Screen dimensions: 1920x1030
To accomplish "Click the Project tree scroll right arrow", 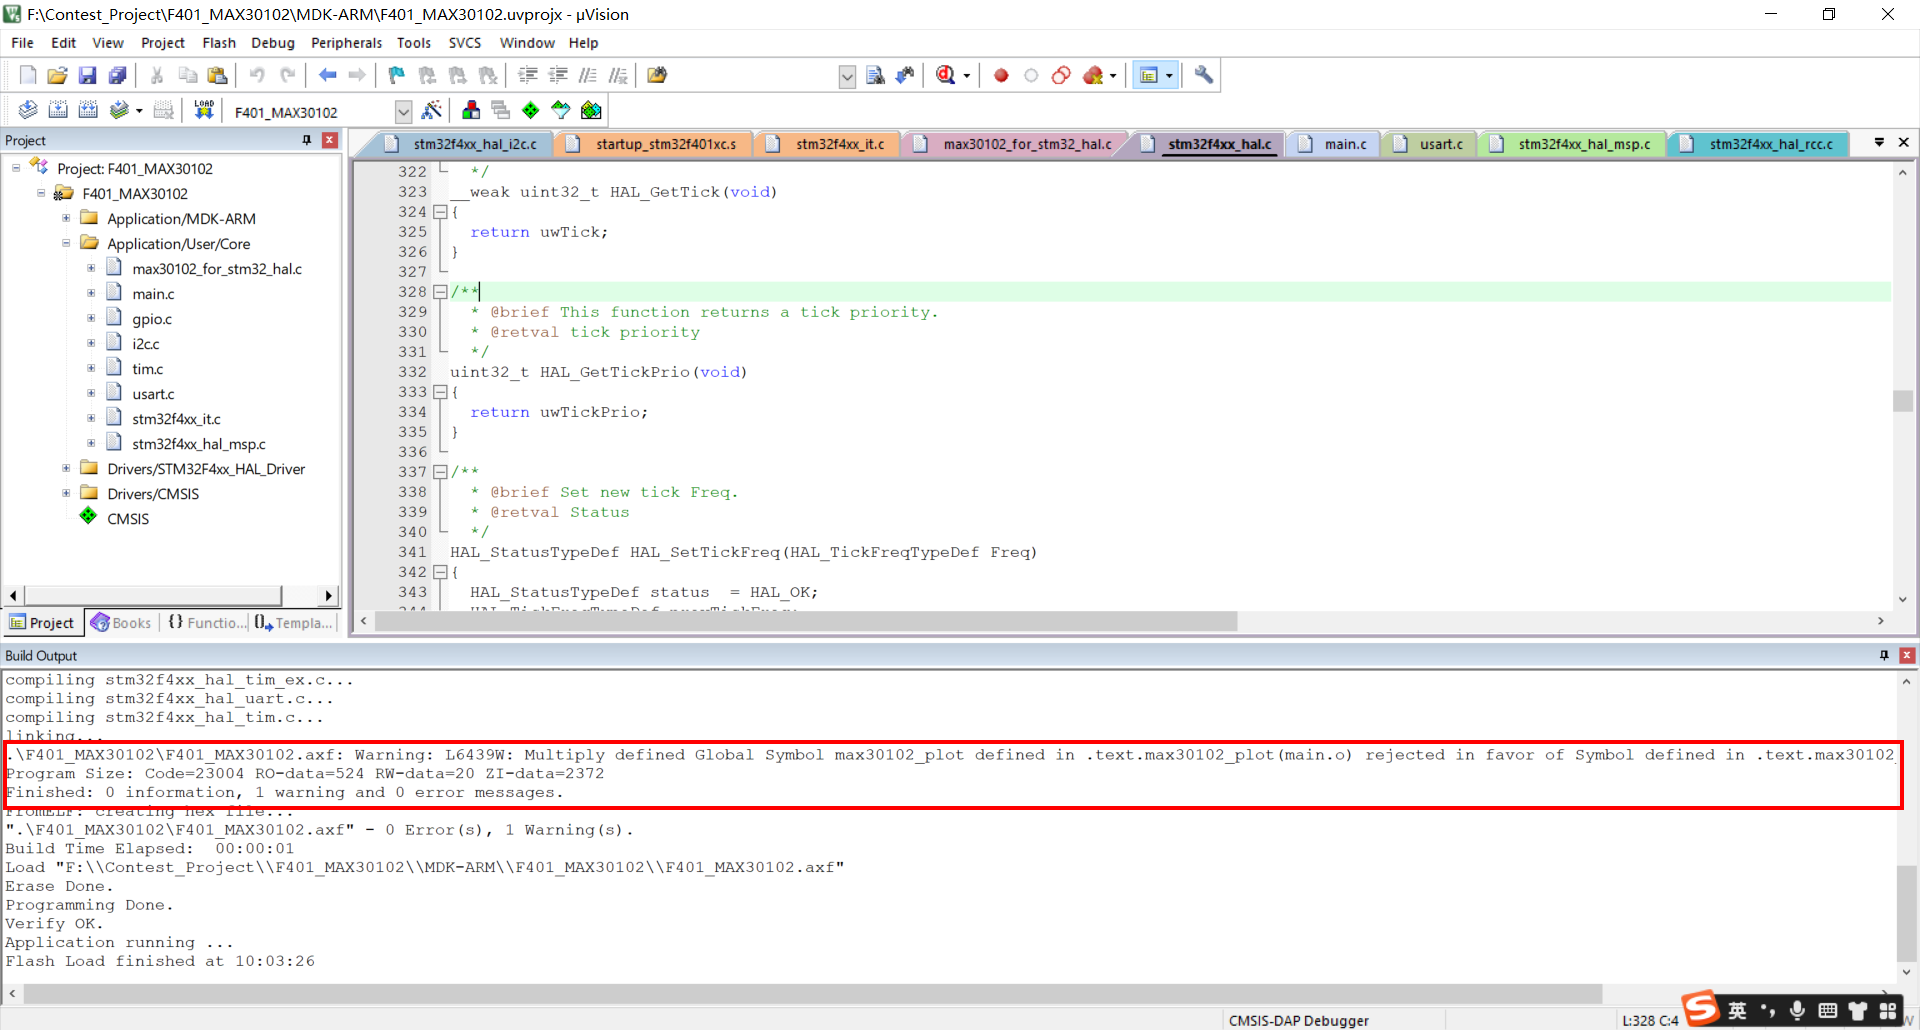I will coord(329,596).
